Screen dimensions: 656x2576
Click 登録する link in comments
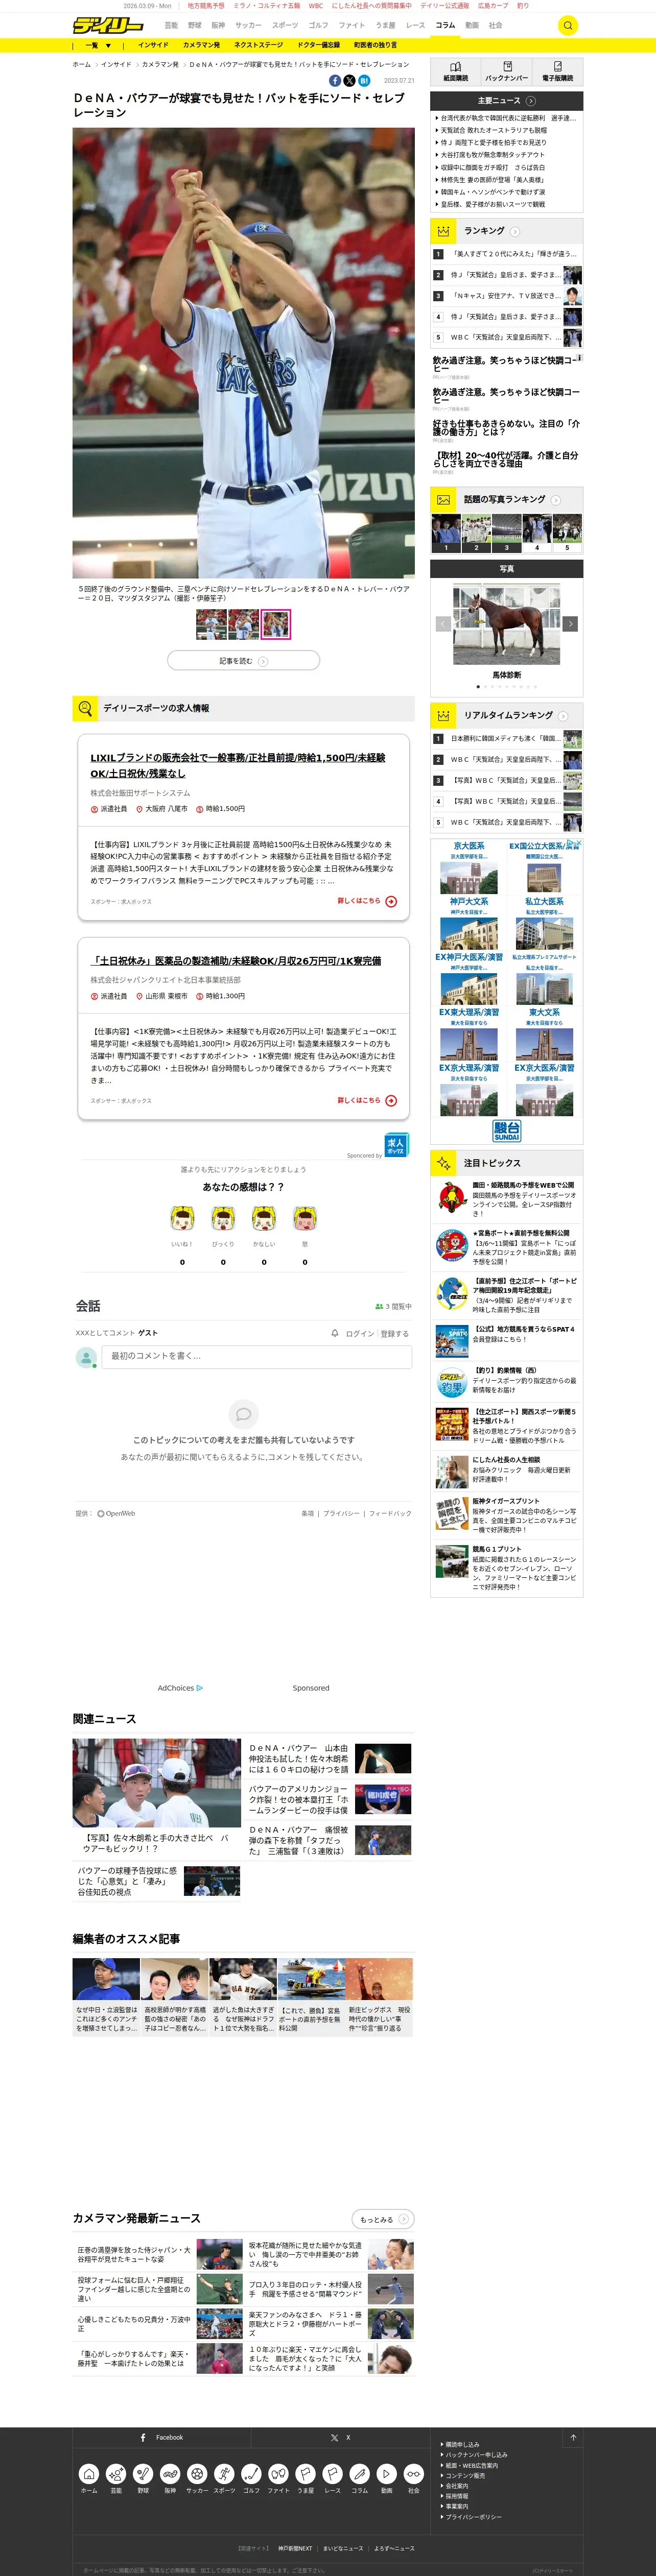tap(395, 1333)
